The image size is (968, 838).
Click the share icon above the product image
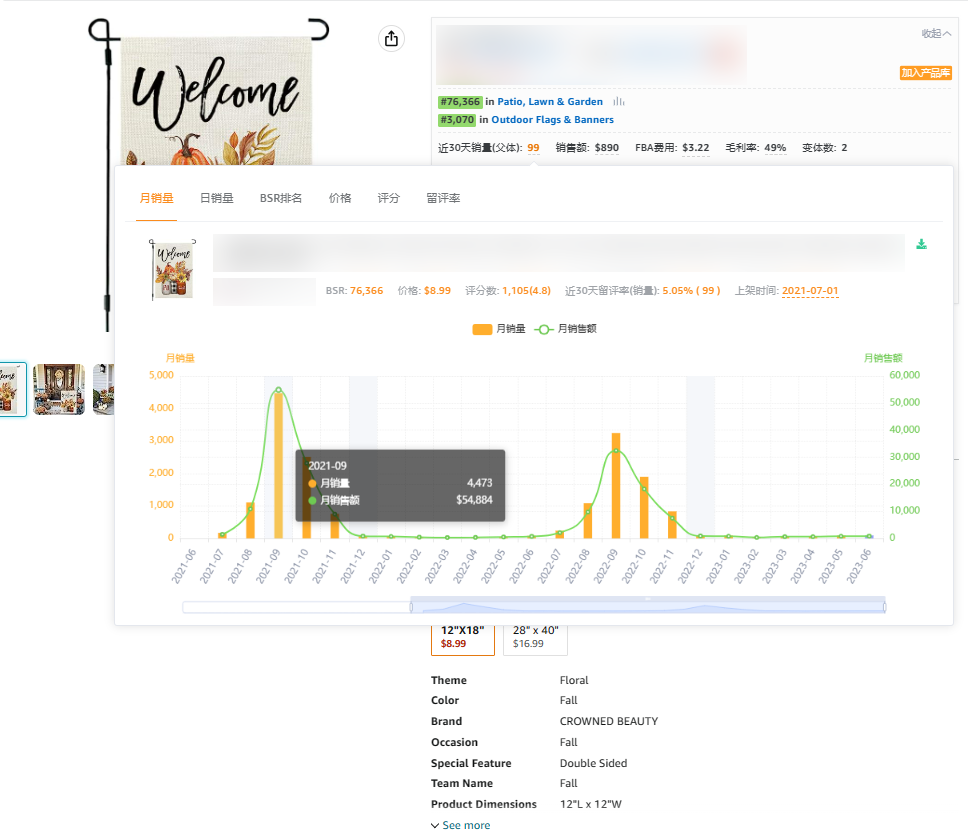click(x=391, y=39)
